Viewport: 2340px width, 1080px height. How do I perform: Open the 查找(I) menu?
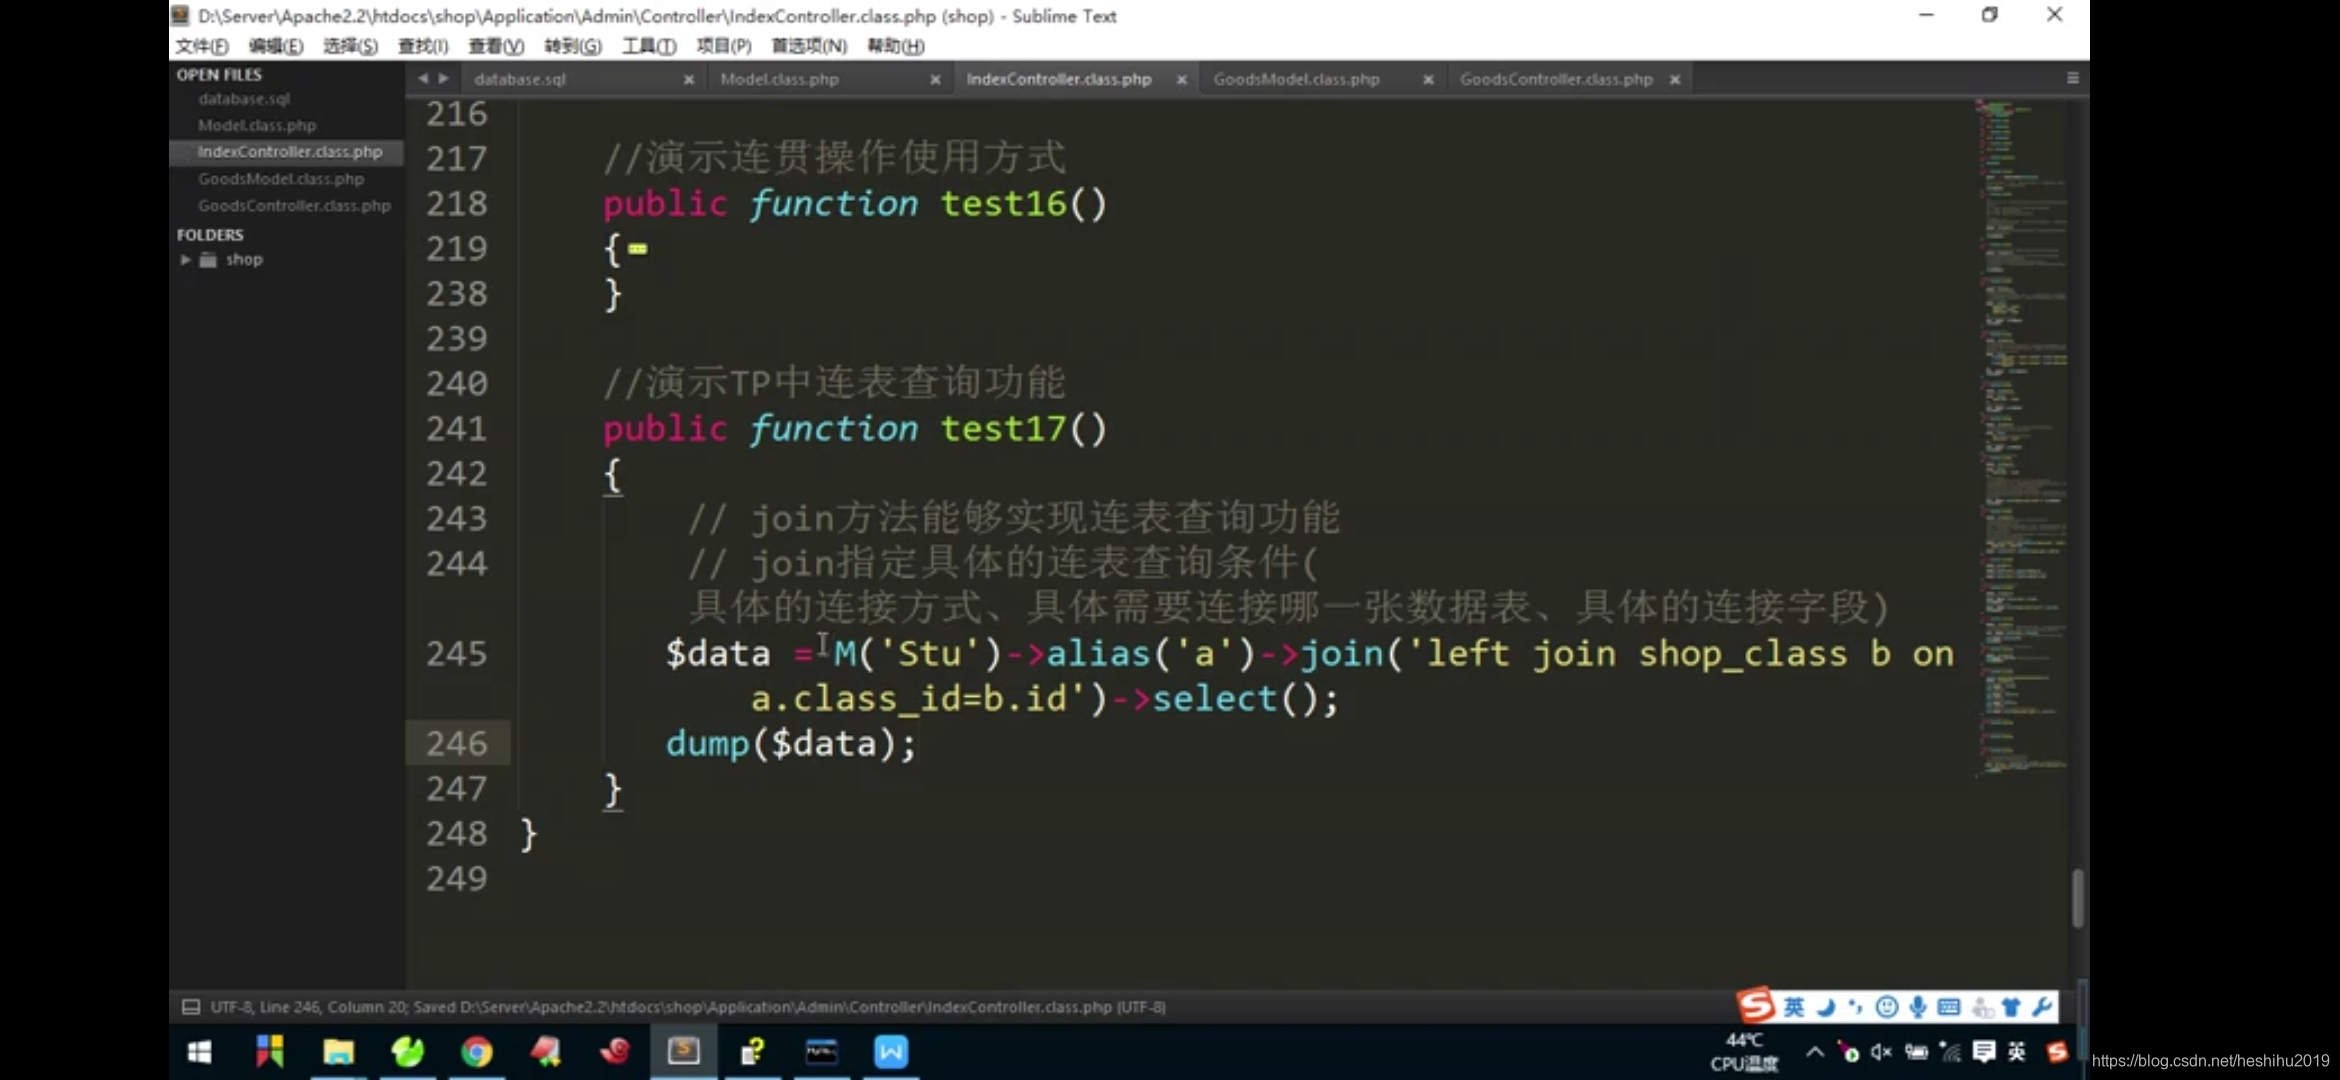point(423,46)
